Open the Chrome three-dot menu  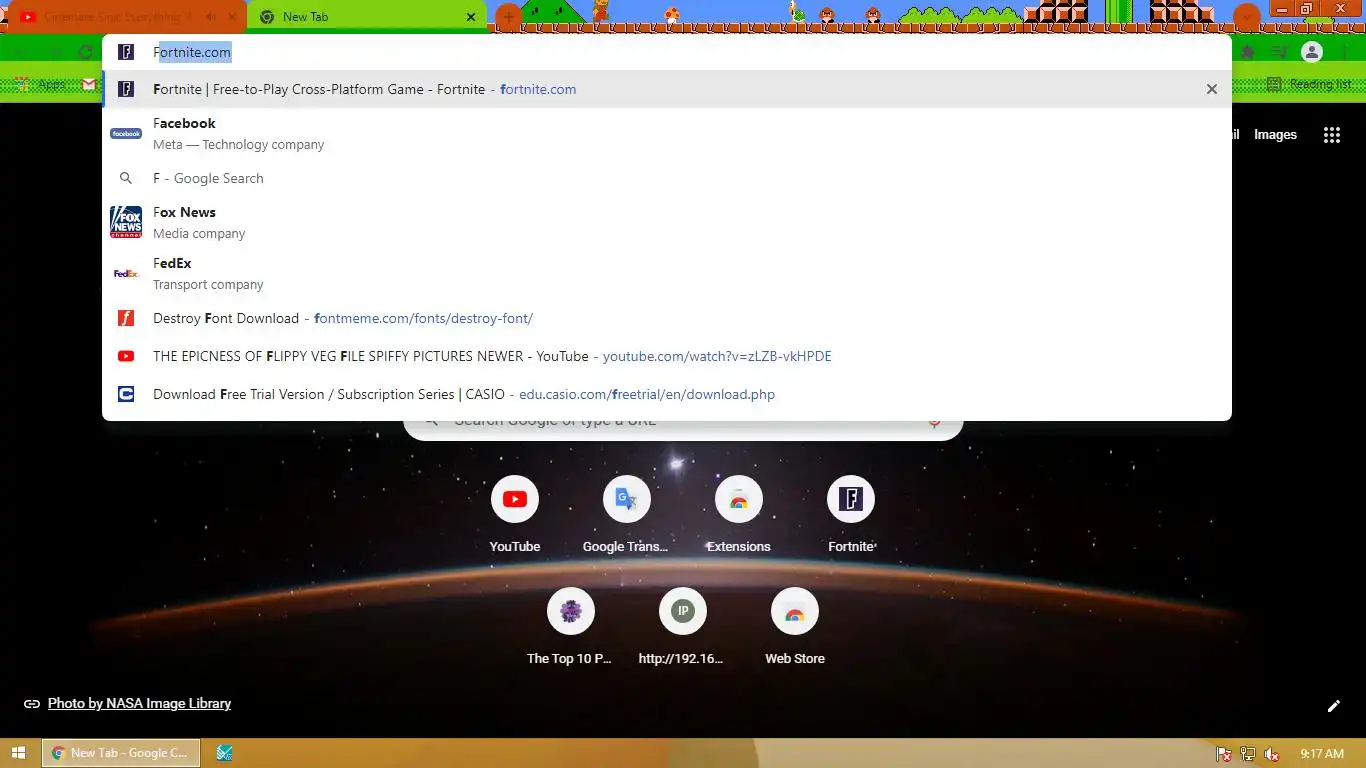(x=1345, y=52)
